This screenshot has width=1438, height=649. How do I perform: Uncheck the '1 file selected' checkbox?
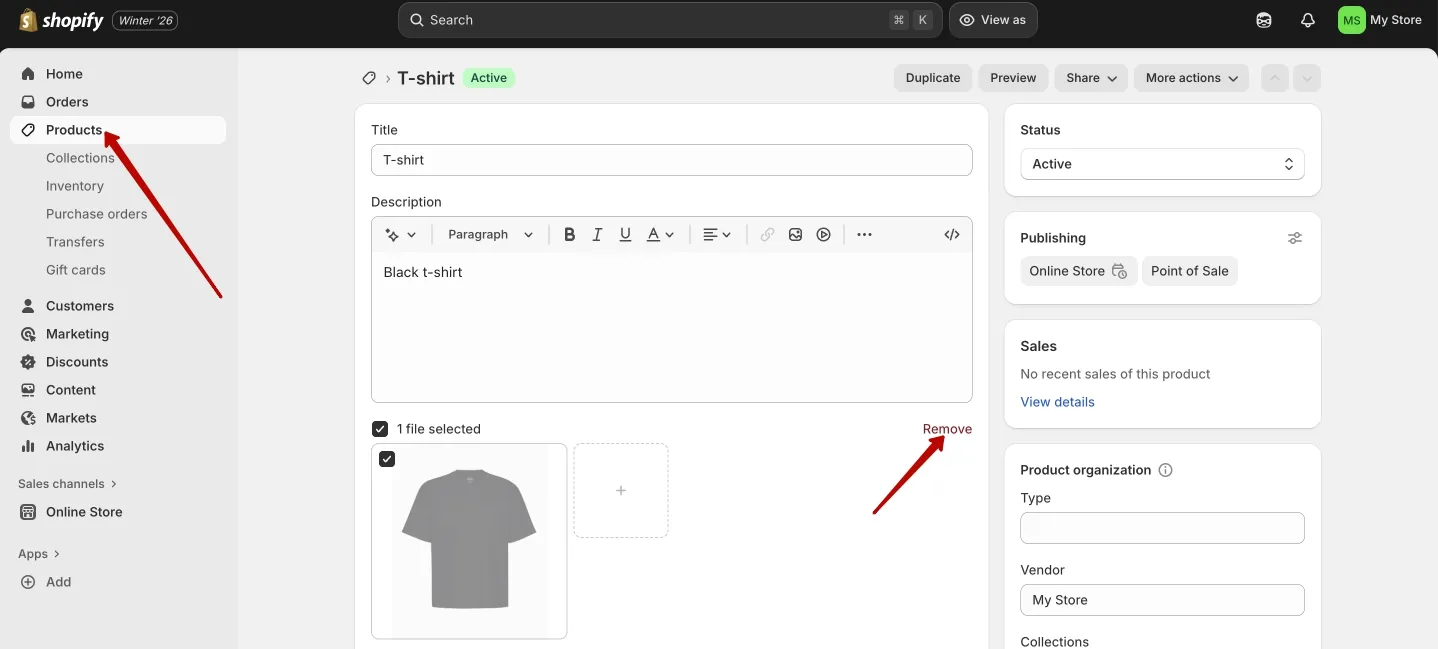[379, 427]
